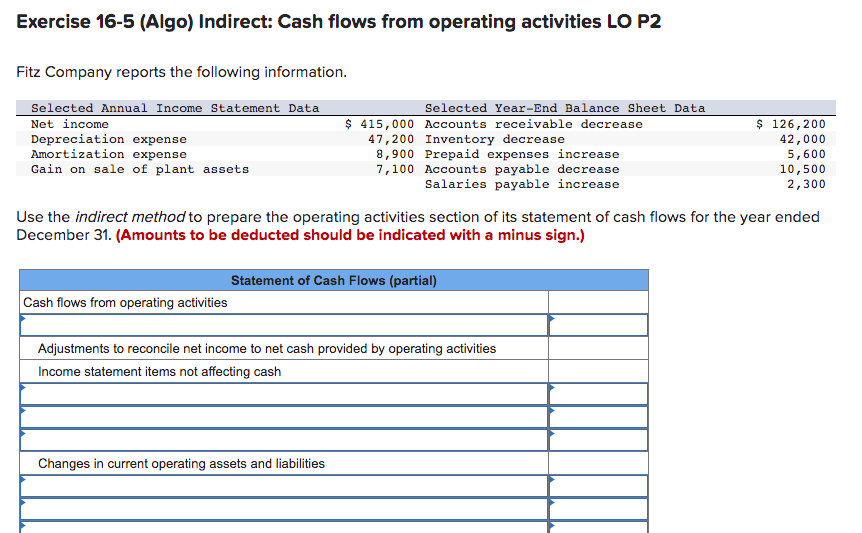Click the 'Exercise 16-5 (Algo) Indirect' heading
862x533 pixels.
[x=339, y=21]
